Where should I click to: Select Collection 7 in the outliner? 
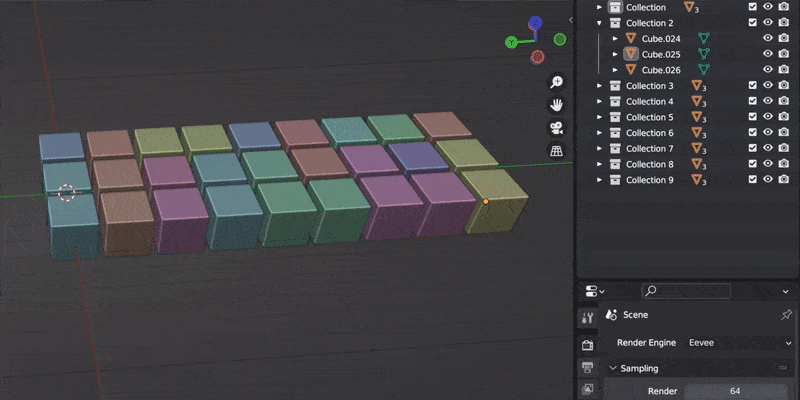649,149
